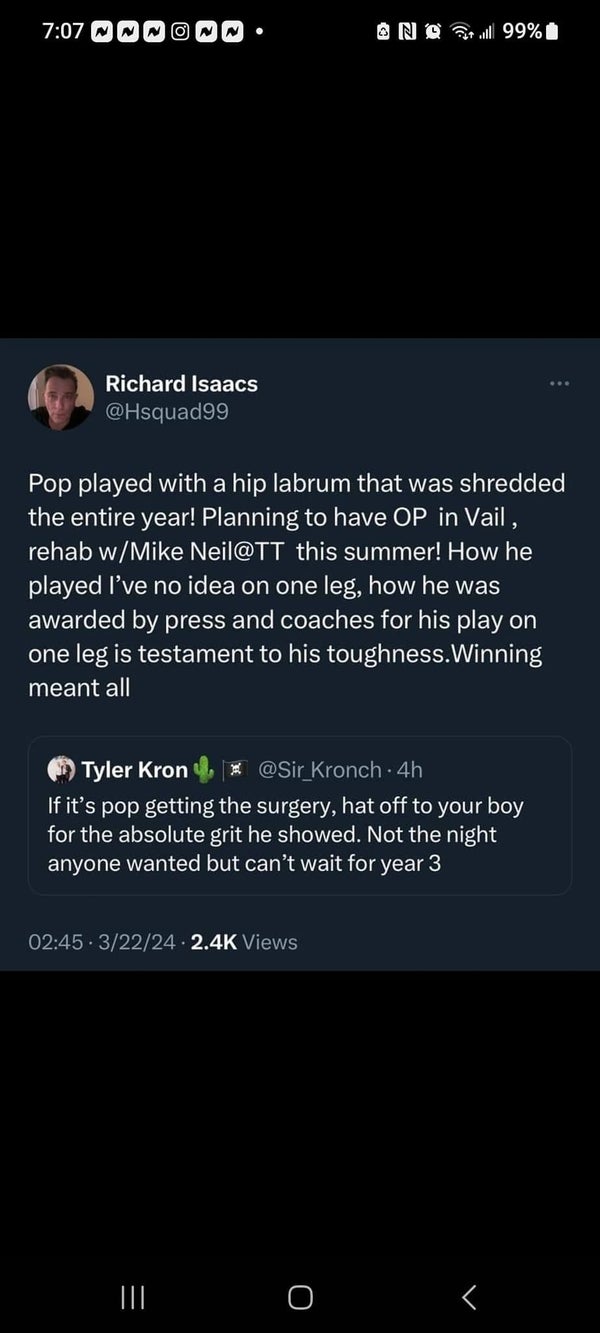Image resolution: width=600 pixels, height=1333 pixels.
Task: Open the recent apps navigation button
Action: tap(133, 1297)
